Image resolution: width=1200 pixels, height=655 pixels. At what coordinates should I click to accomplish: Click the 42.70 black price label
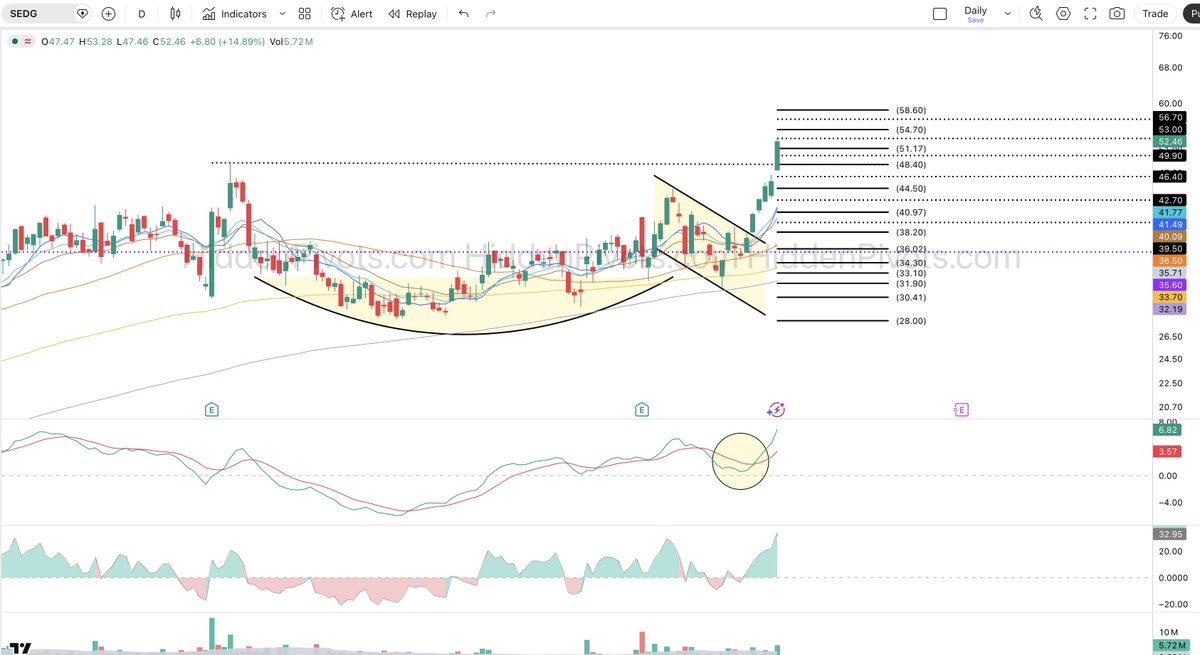pos(1170,200)
